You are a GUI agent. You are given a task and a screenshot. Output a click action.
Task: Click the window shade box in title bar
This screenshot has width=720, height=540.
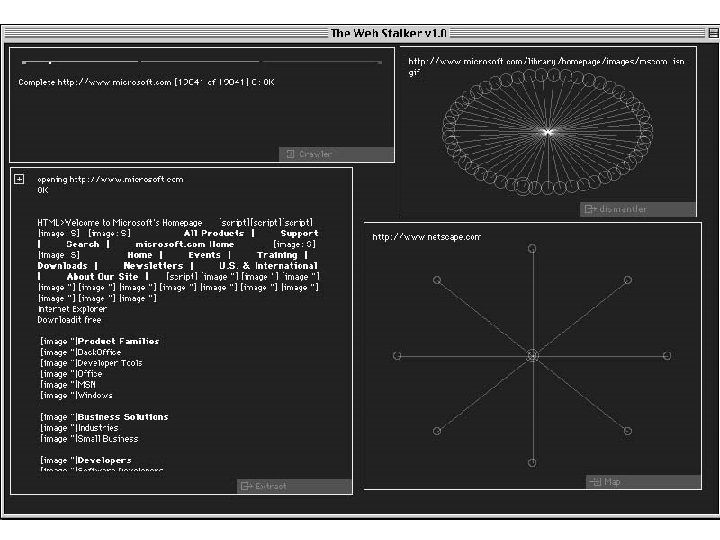(713, 33)
